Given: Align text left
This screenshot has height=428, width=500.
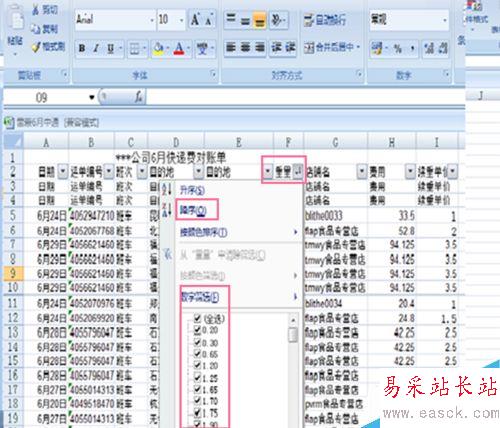Looking at the screenshot, I should point(231,47).
